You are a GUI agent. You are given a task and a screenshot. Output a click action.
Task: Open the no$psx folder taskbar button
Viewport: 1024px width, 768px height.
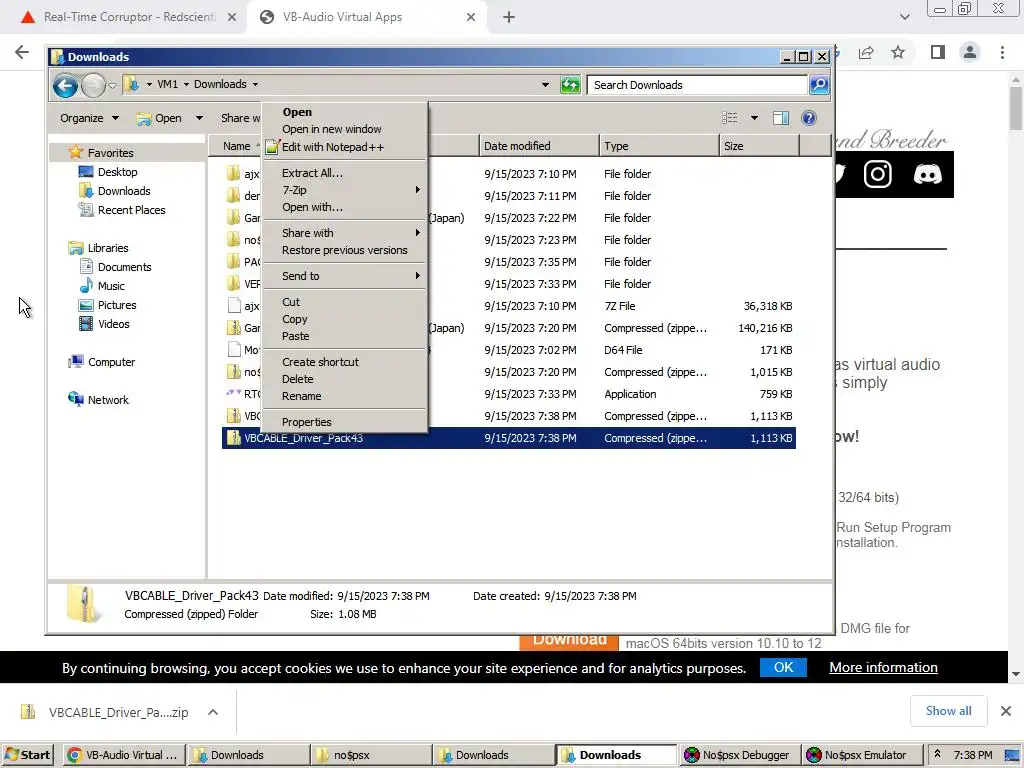(x=370, y=755)
